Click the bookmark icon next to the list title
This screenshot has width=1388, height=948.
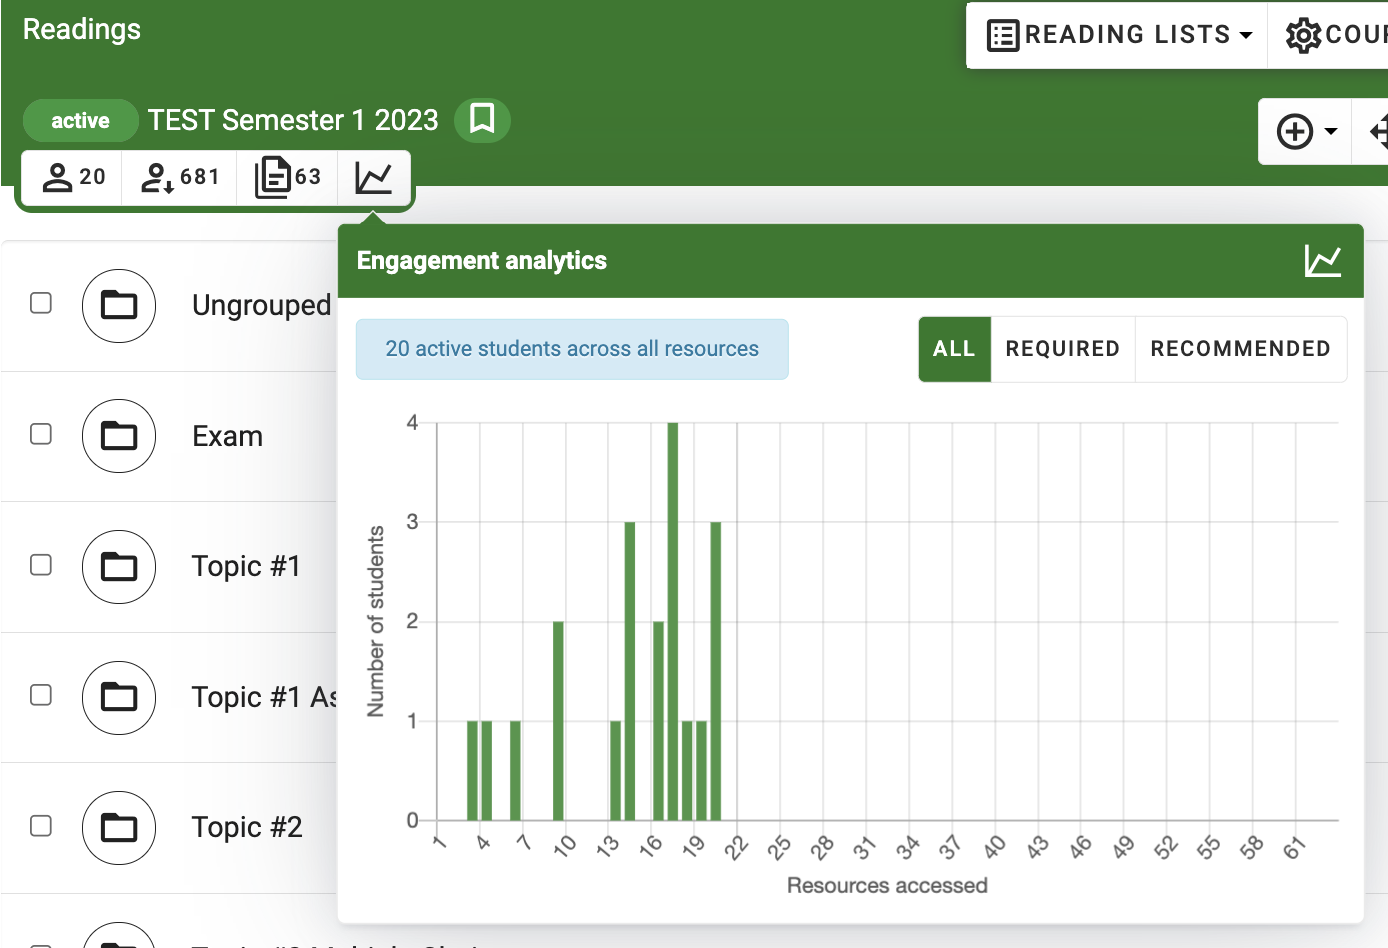pos(482,119)
